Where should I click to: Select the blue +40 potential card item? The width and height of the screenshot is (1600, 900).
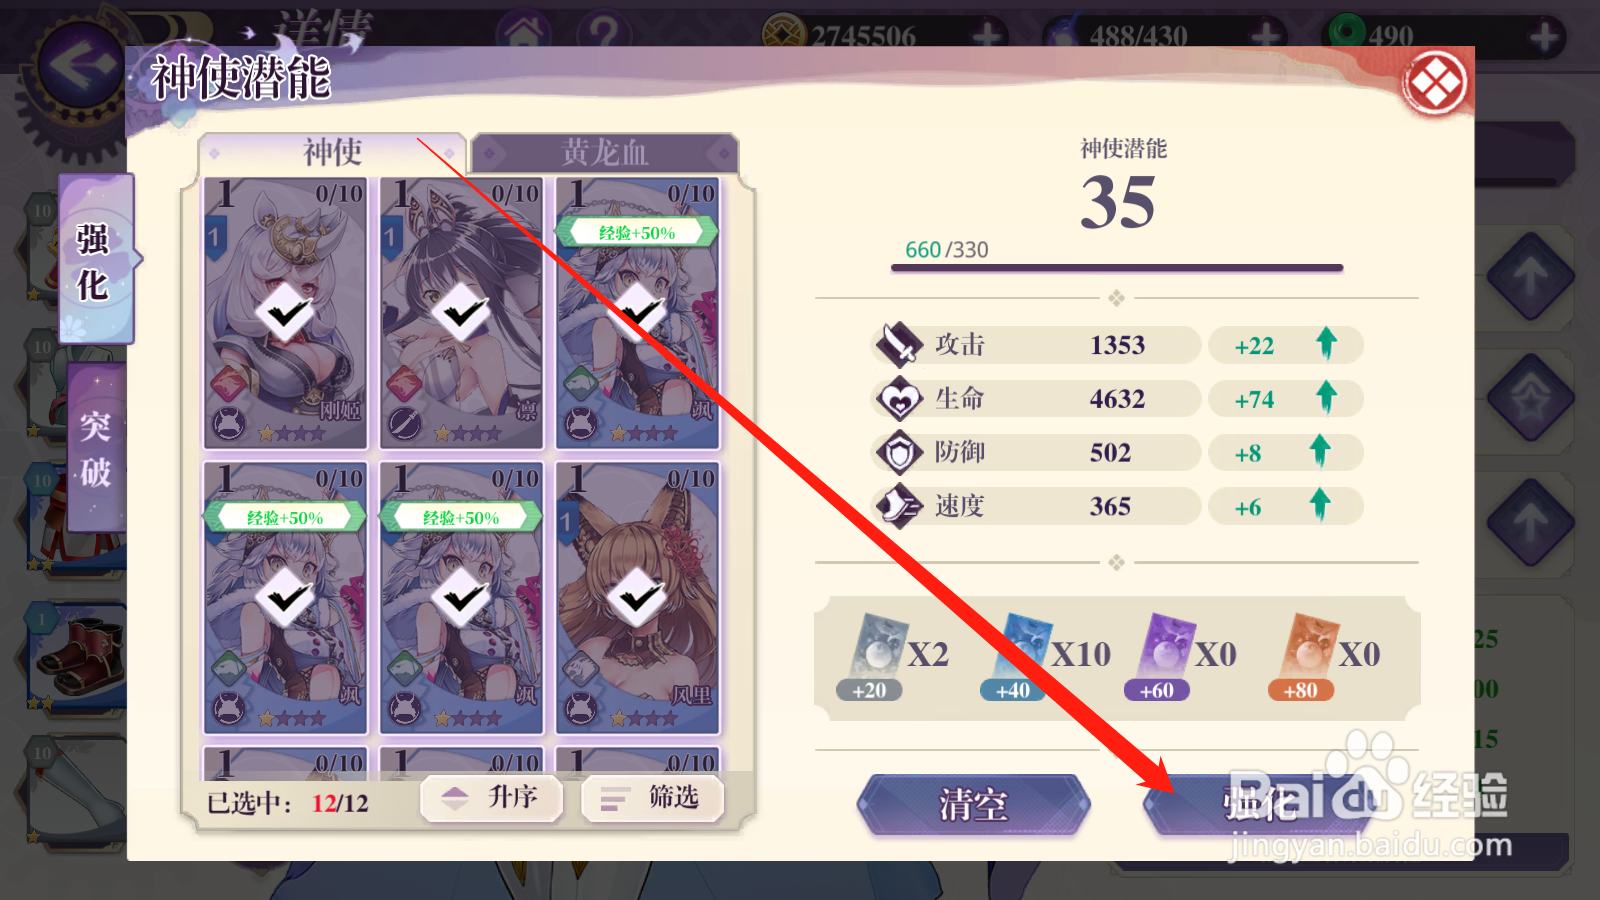(1017, 656)
